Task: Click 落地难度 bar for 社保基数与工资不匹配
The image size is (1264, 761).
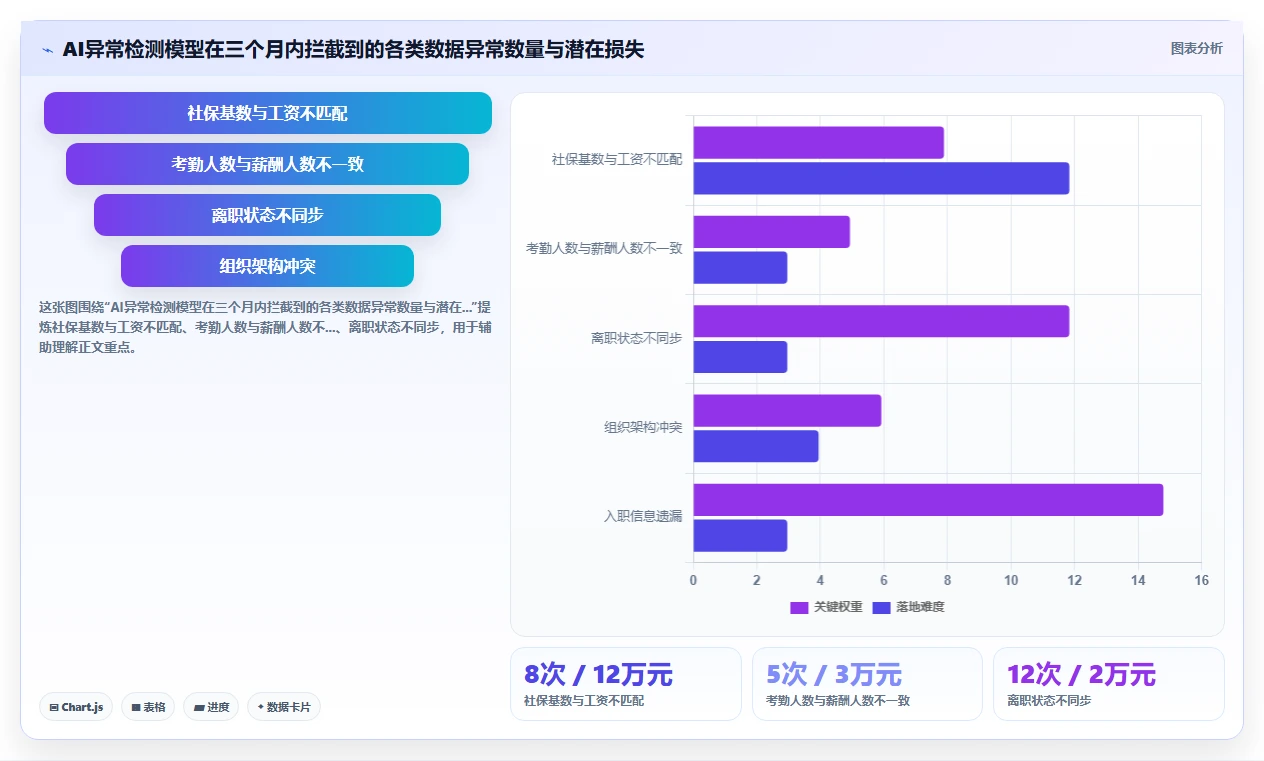Action: (x=881, y=178)
